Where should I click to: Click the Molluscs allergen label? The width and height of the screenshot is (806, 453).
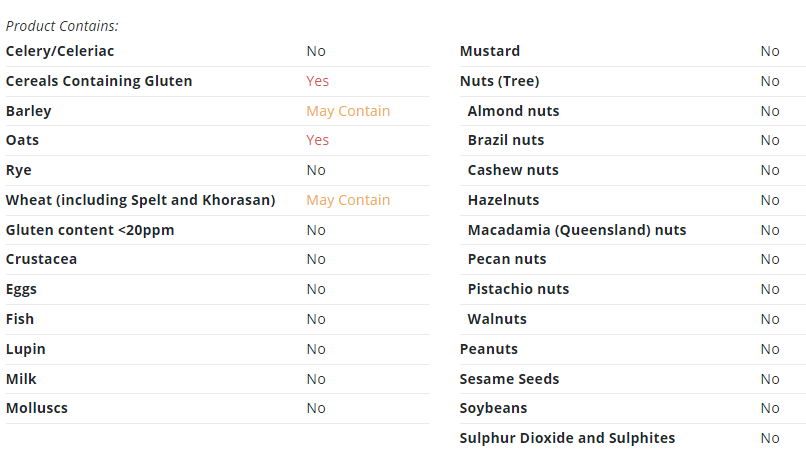[x=36, y=408]
